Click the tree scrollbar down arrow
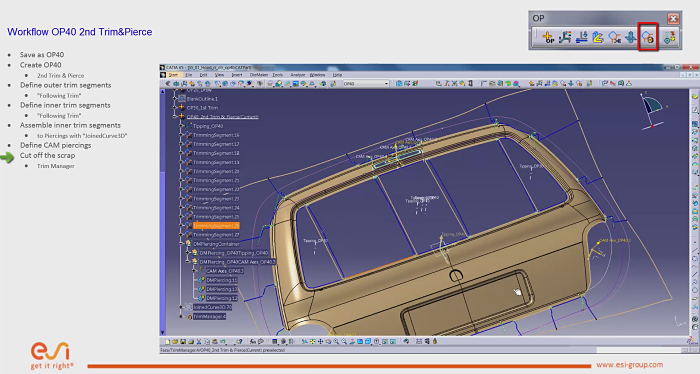 [x=162, y=332]
